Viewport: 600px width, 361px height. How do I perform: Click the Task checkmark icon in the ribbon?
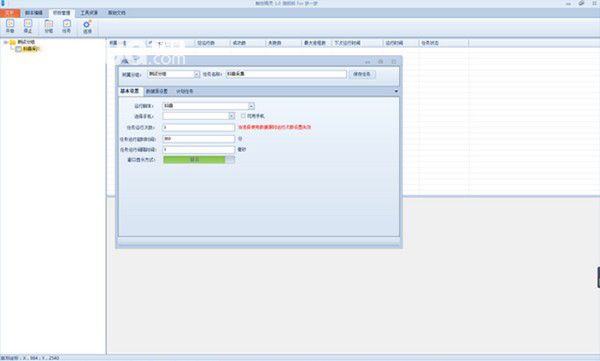pyautogui.click(x=67, y=24)
